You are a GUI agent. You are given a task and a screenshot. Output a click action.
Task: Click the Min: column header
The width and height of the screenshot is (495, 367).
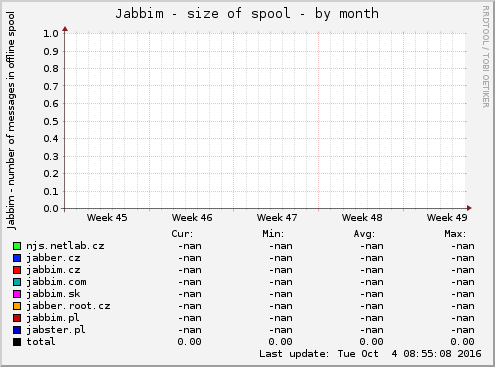[x=273, y=234]
